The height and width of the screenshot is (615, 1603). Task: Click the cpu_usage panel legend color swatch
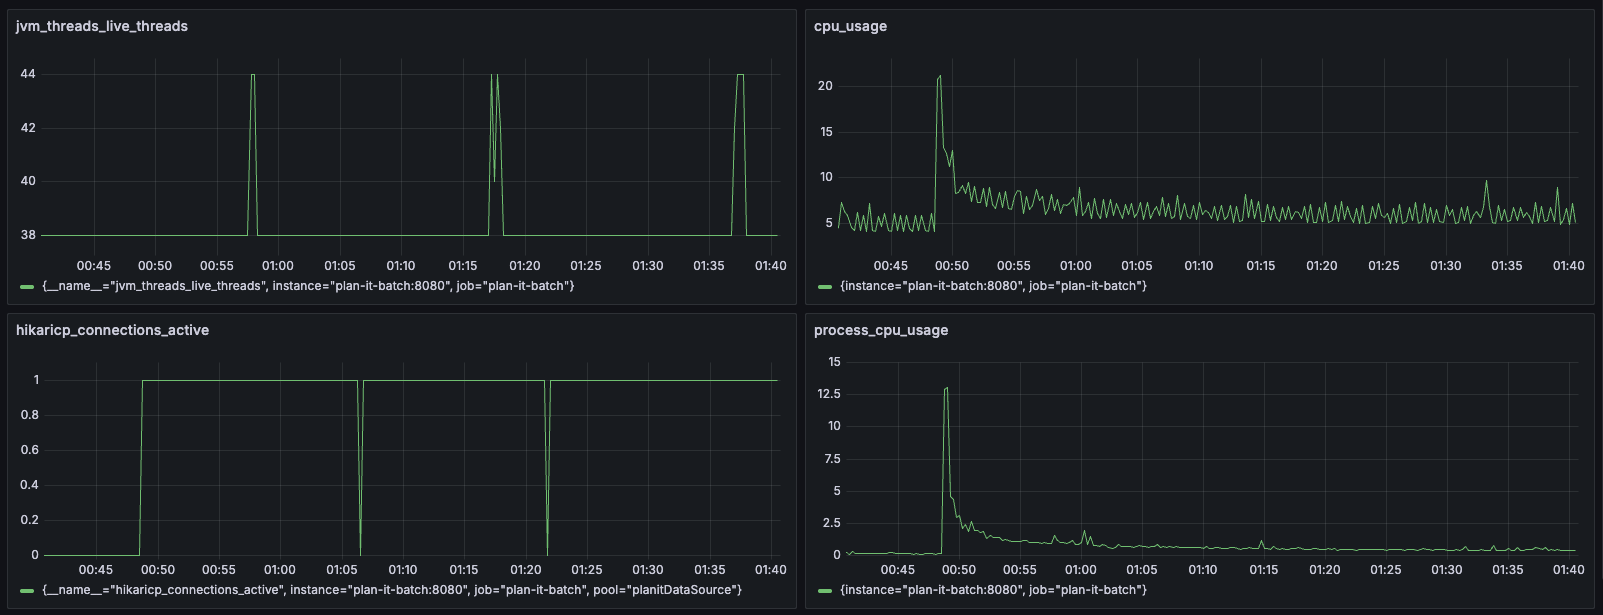coord(825,287)
